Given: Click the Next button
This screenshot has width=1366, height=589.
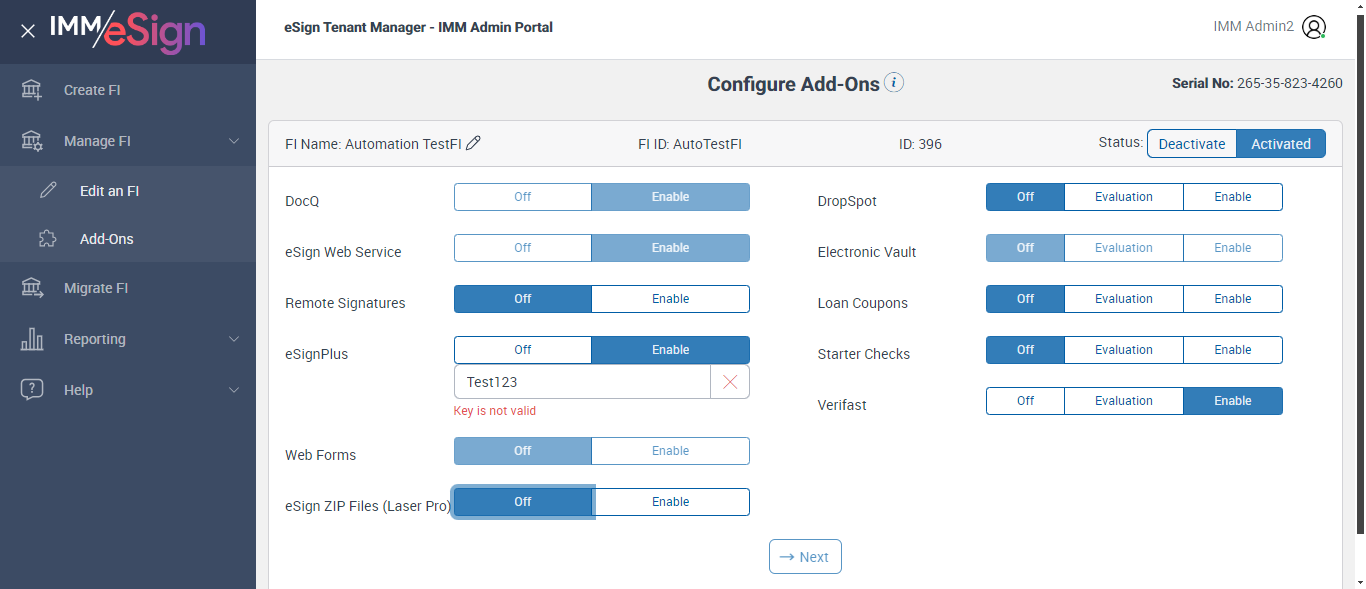Looking at the screenshot, I should pos(805,557).
